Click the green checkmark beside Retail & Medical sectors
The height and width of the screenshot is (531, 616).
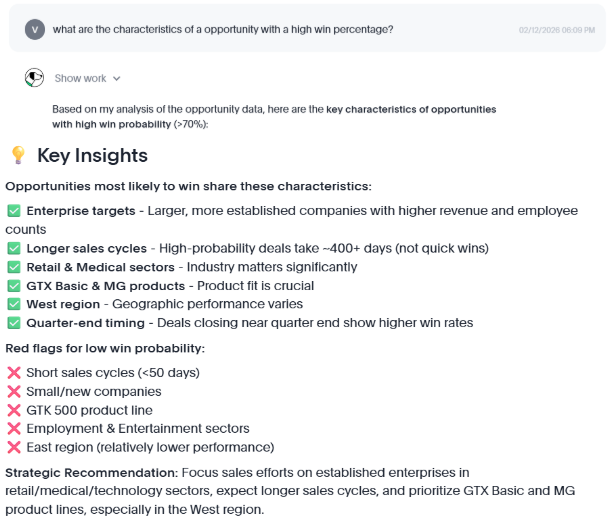click(14, 267)
